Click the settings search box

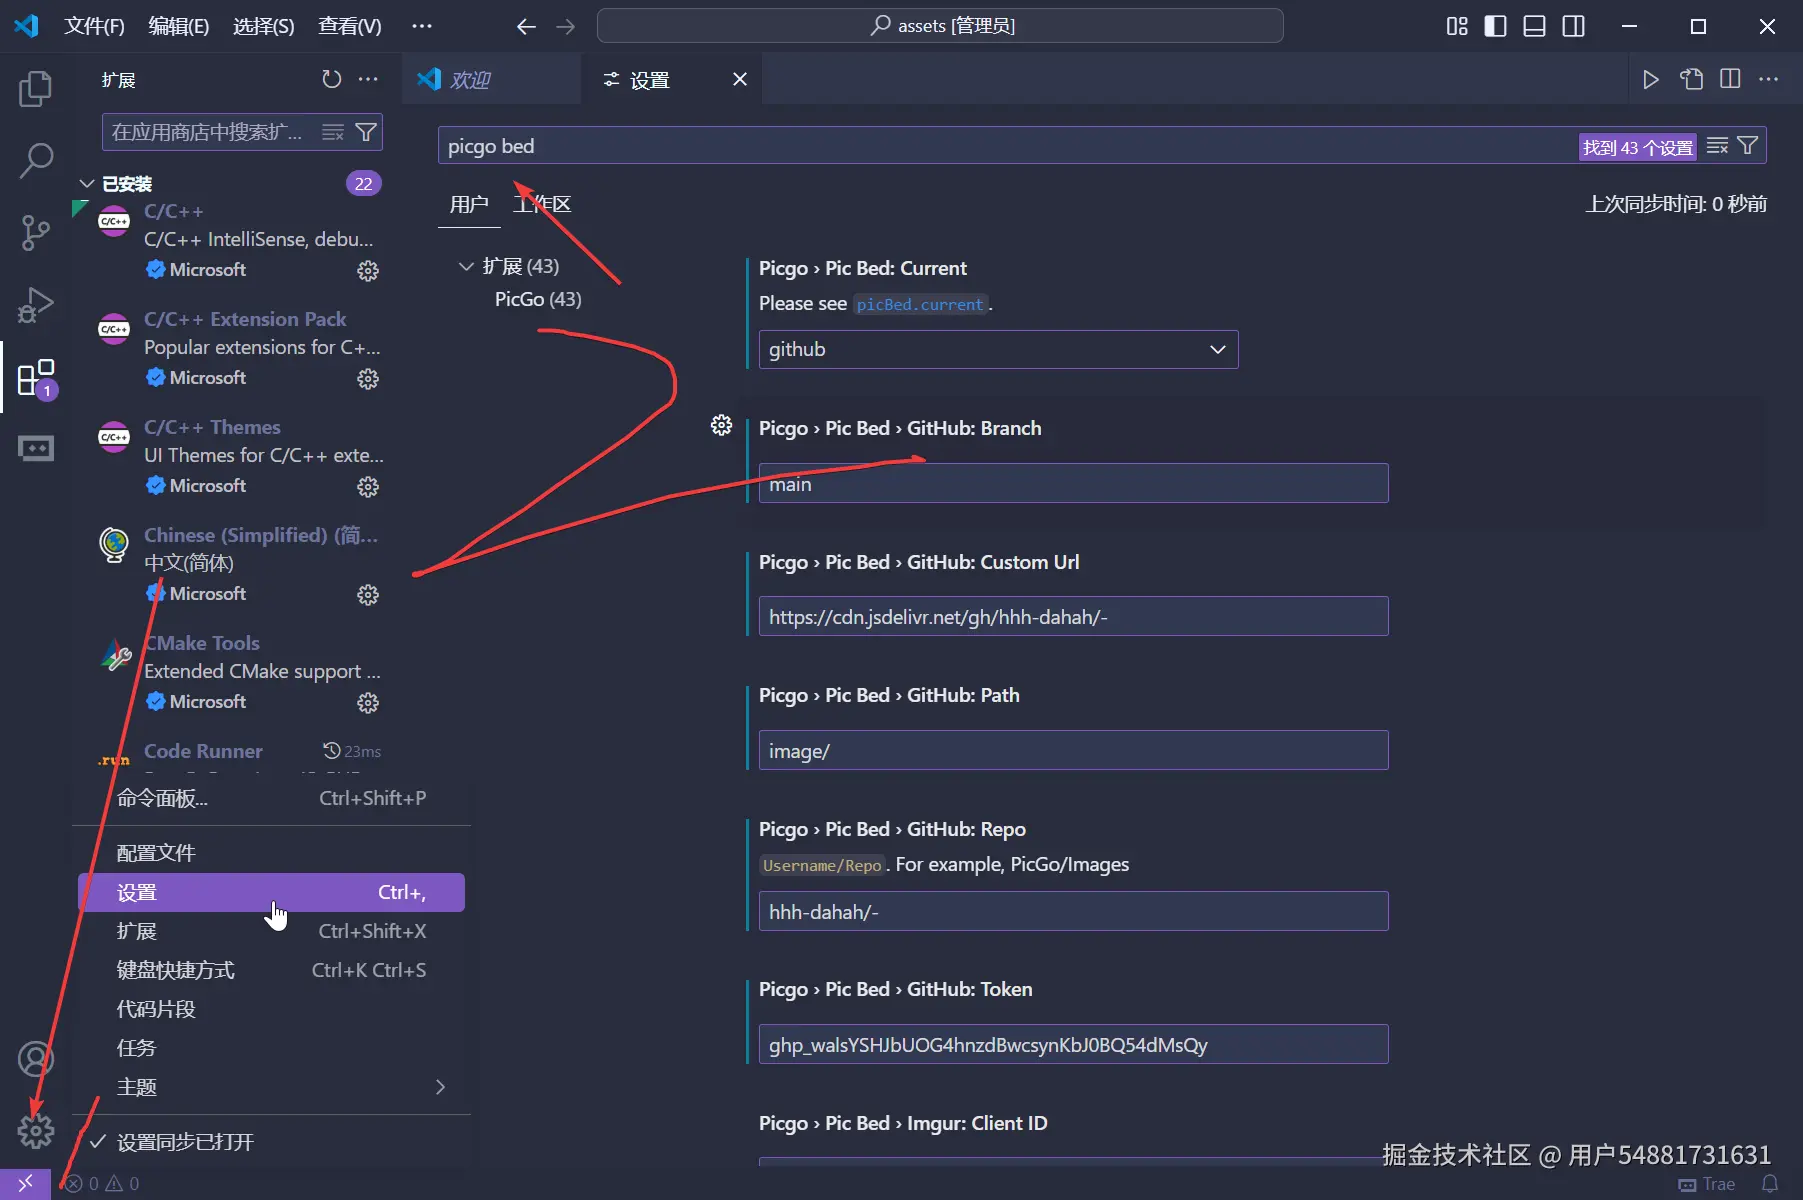click(x=1008, y=146)
